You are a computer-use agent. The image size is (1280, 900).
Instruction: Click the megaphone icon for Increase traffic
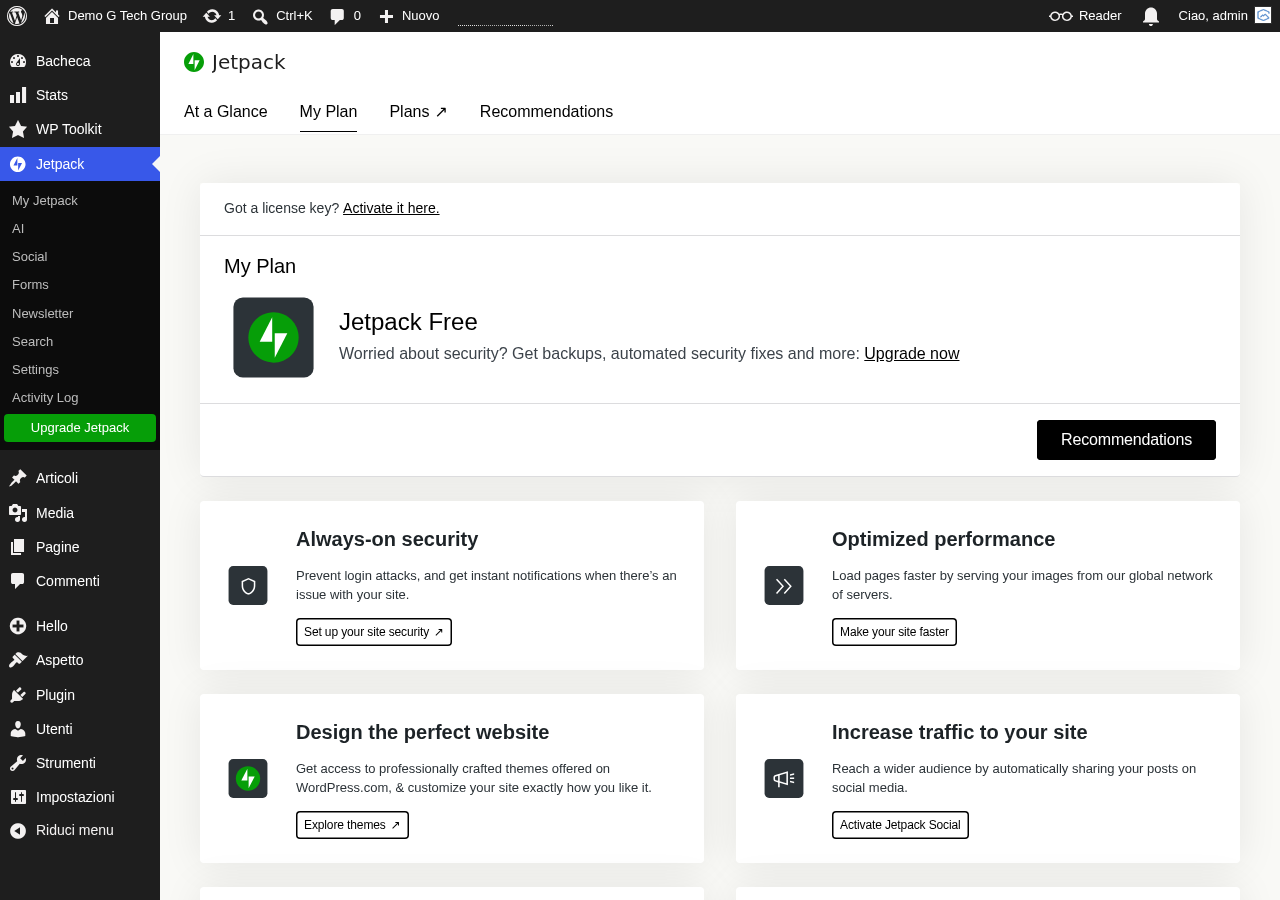[x=784, y=779]
